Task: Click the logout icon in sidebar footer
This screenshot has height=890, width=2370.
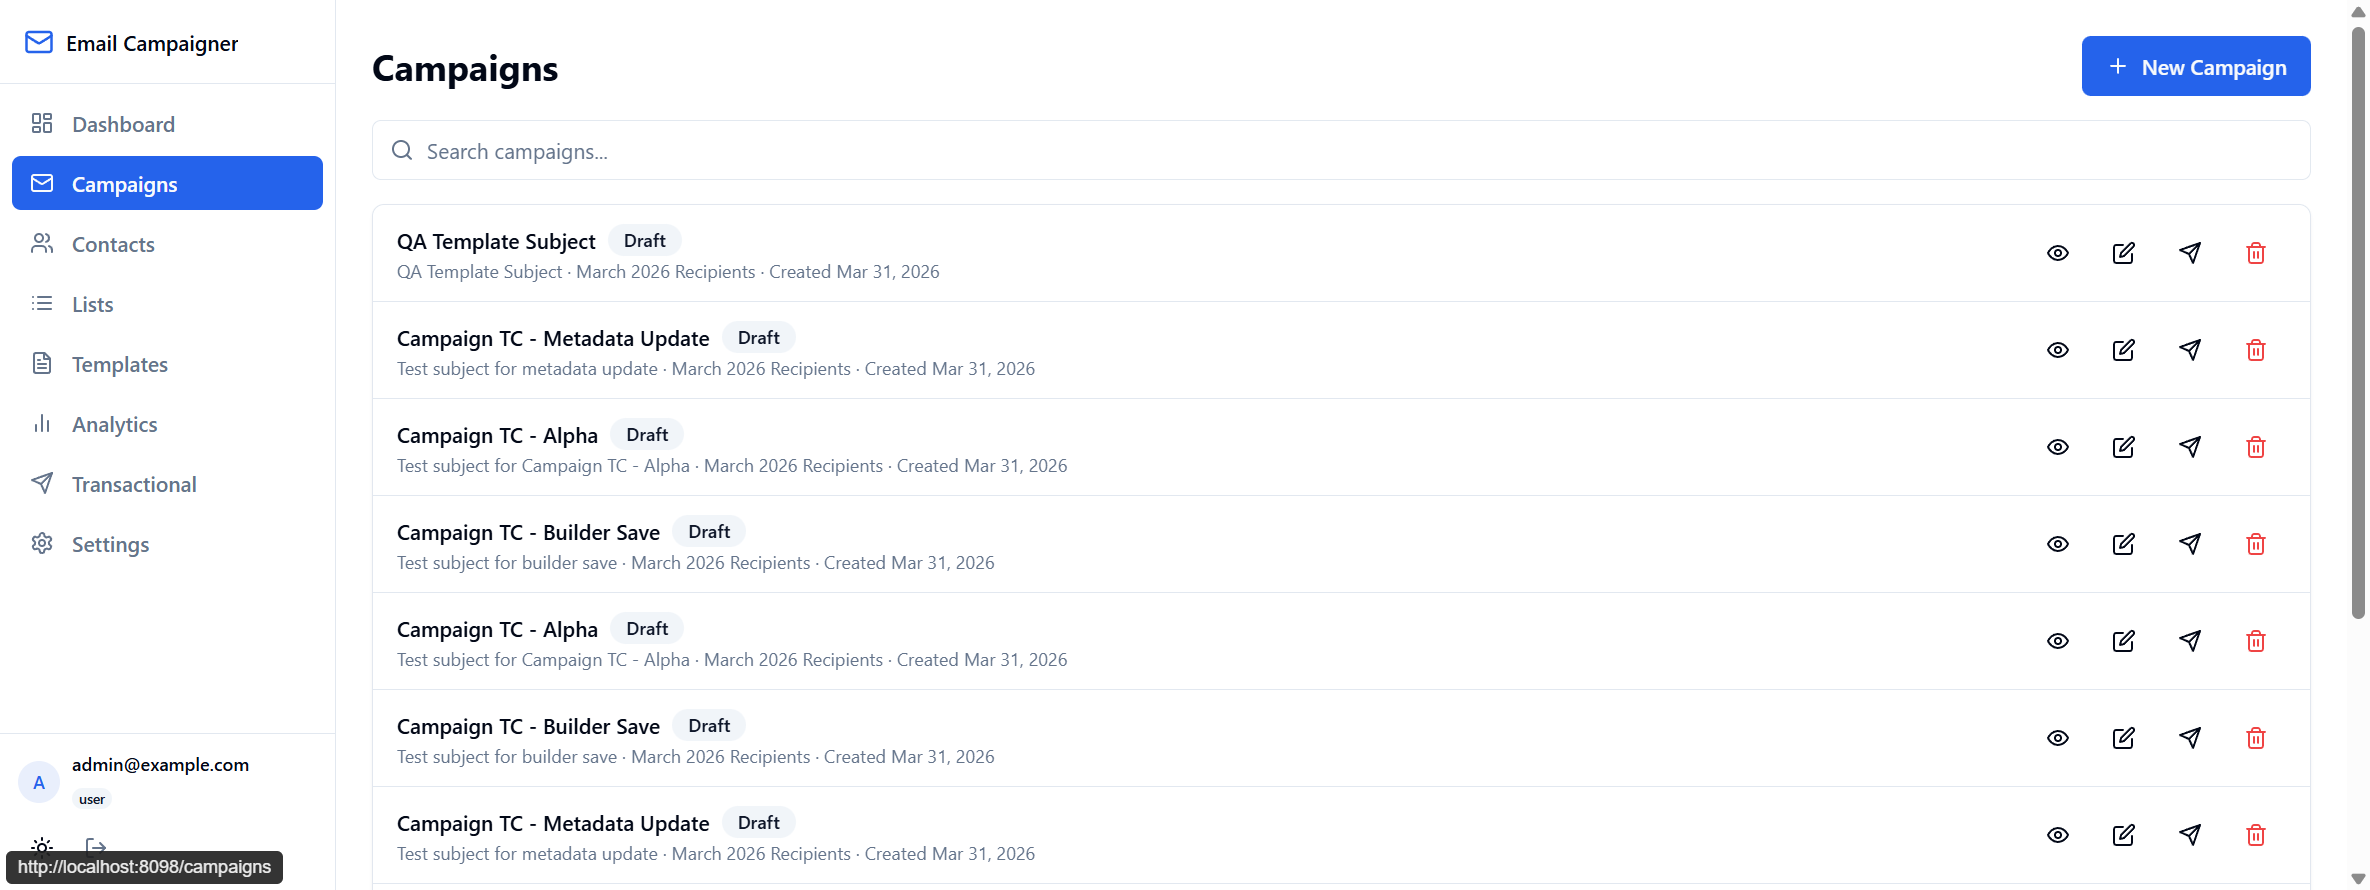Action: (95, 846)
